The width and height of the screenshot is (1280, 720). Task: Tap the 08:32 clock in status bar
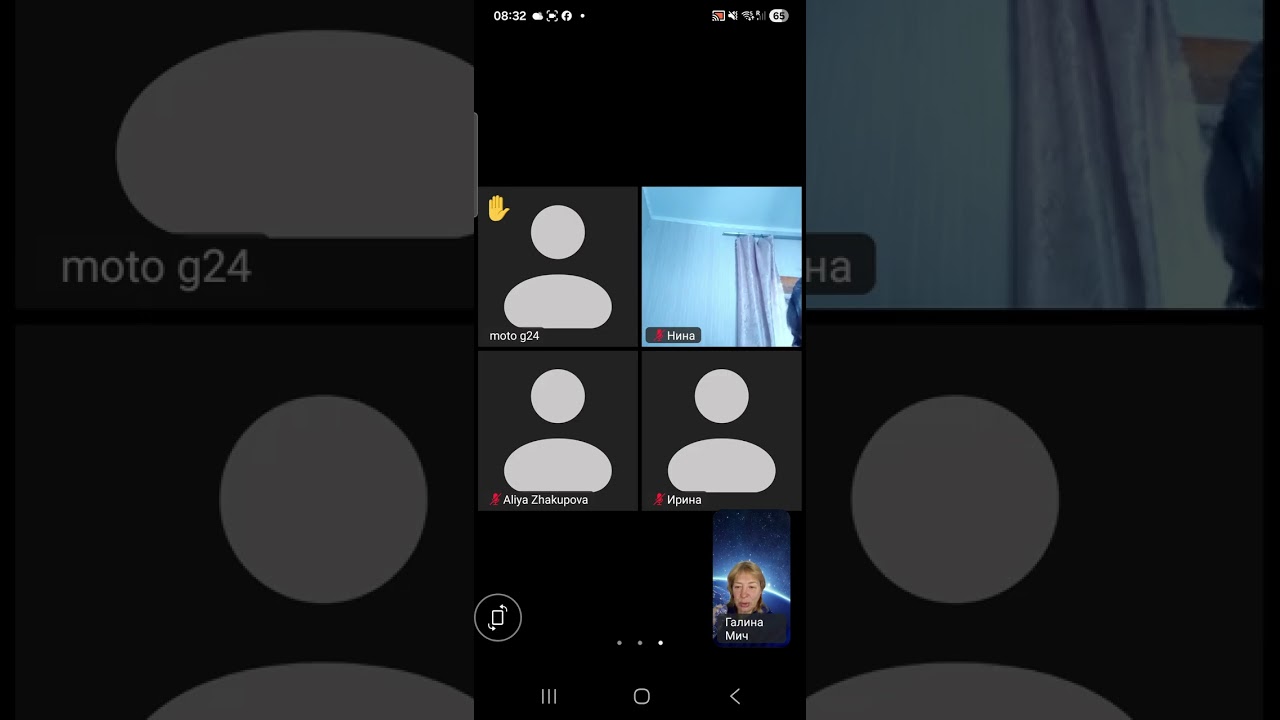pyautogui.click(x=510, y=16)
